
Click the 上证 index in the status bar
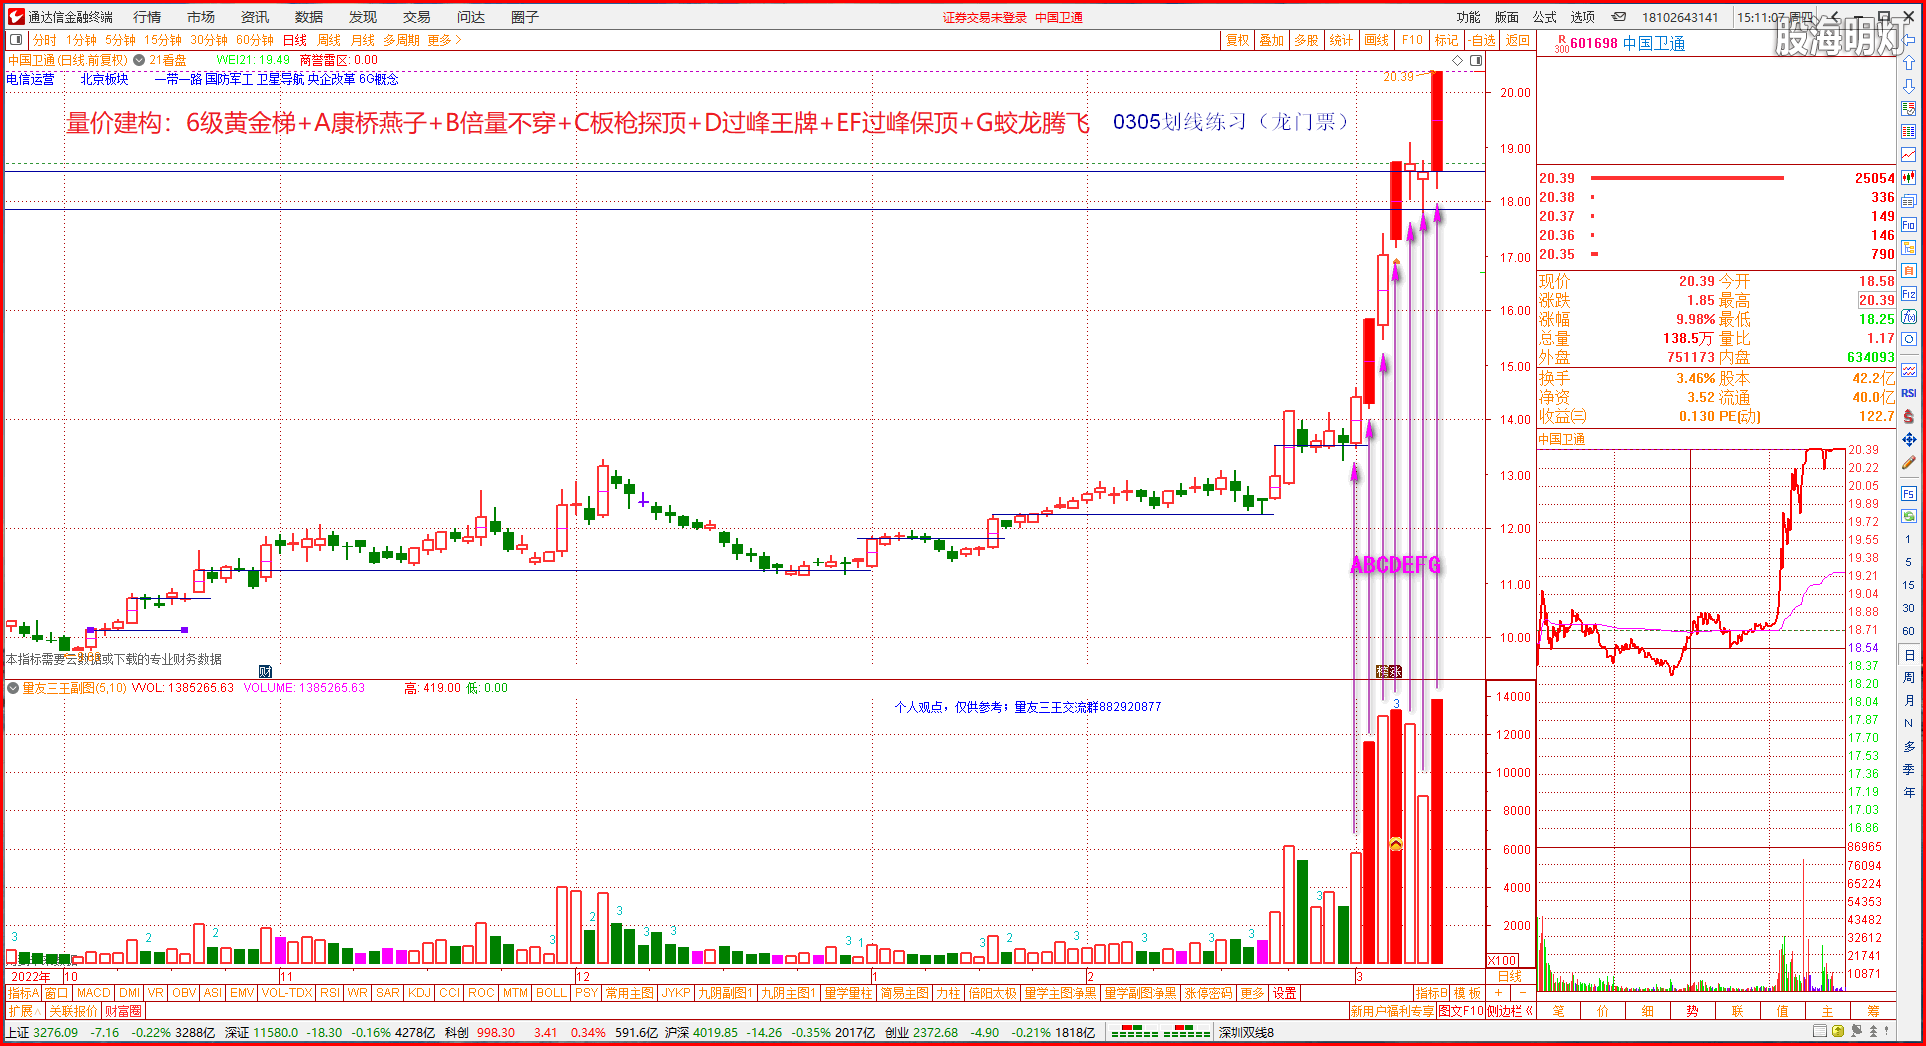pyautogui.click(x=19, y=1032)
